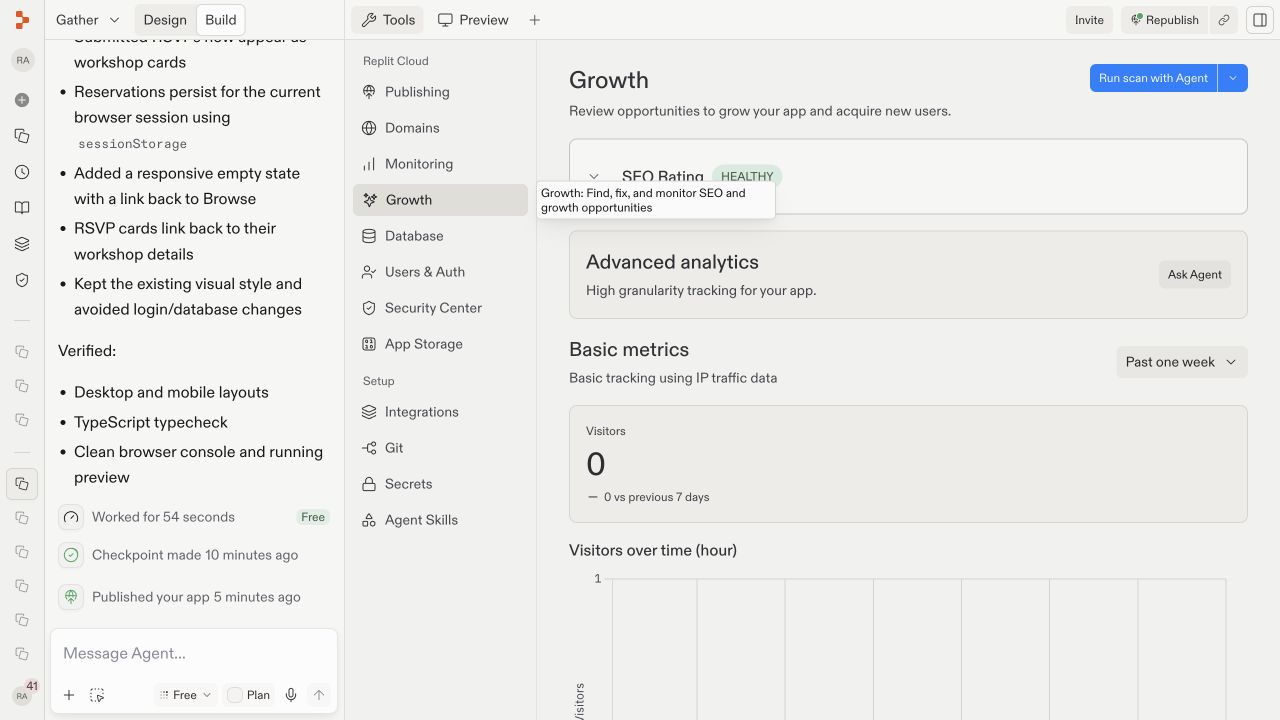Select Growth in the tools list

click(x=440, y=200)
